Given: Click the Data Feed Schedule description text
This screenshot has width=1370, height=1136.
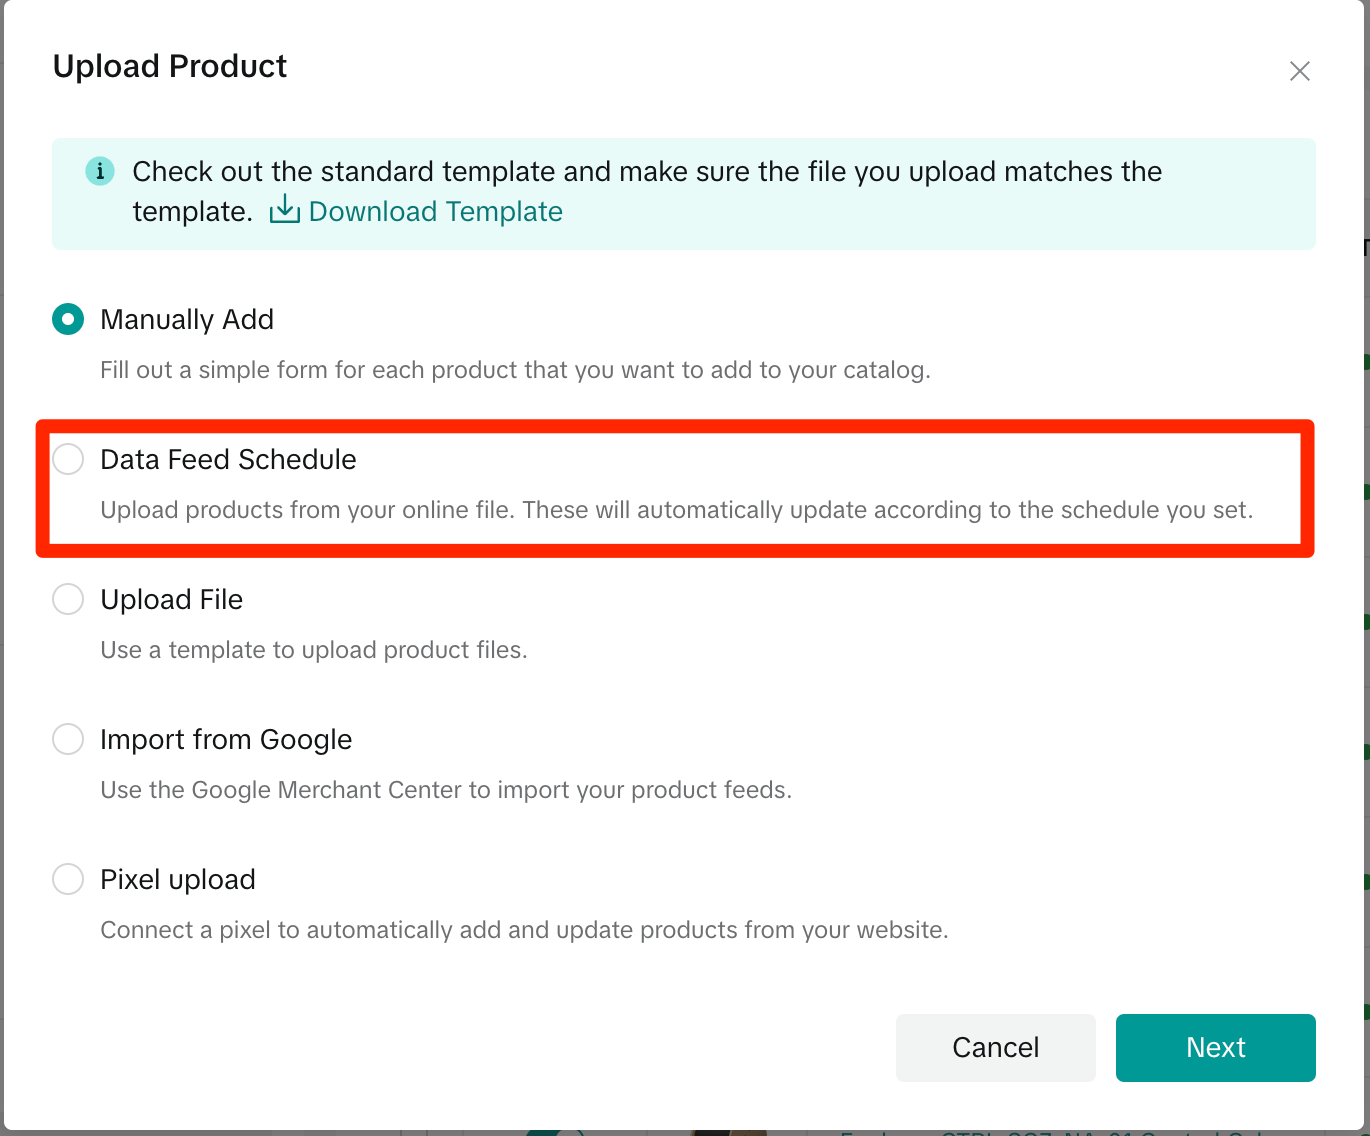Looking at the screenshot, I should 677,510.
